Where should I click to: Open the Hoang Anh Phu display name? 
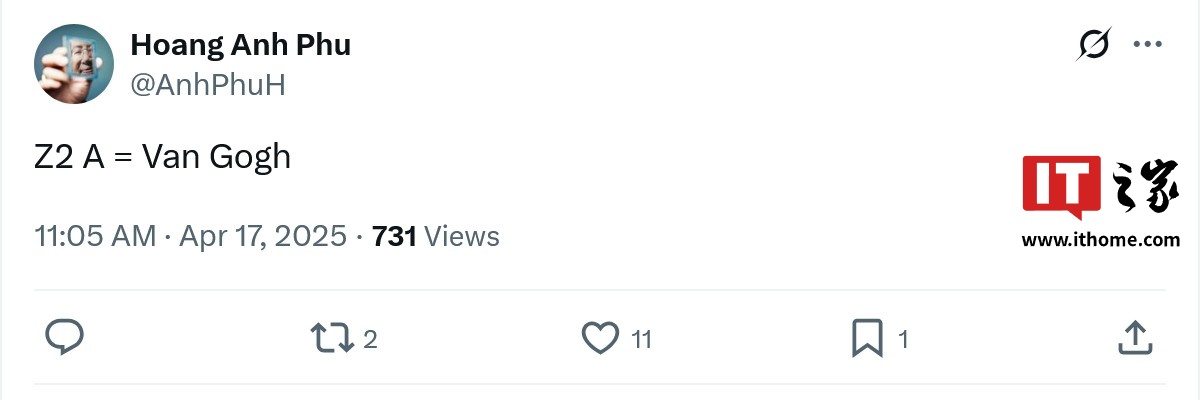pos(240,45)
